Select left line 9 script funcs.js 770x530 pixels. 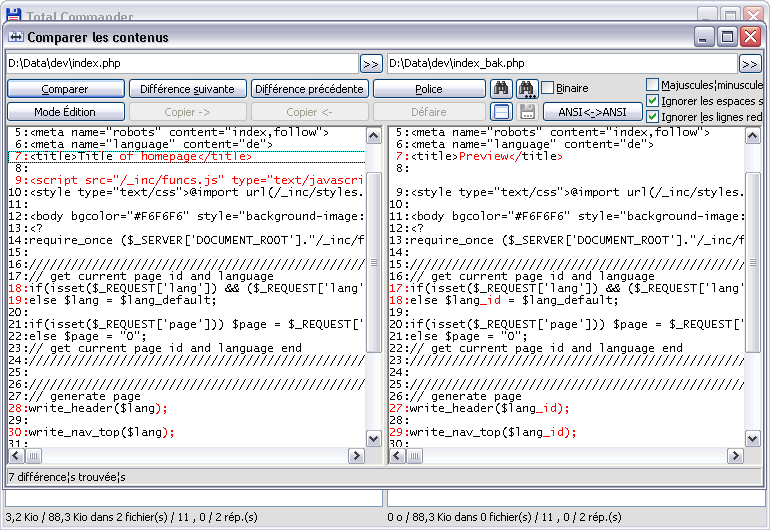[x=187, y=180]
